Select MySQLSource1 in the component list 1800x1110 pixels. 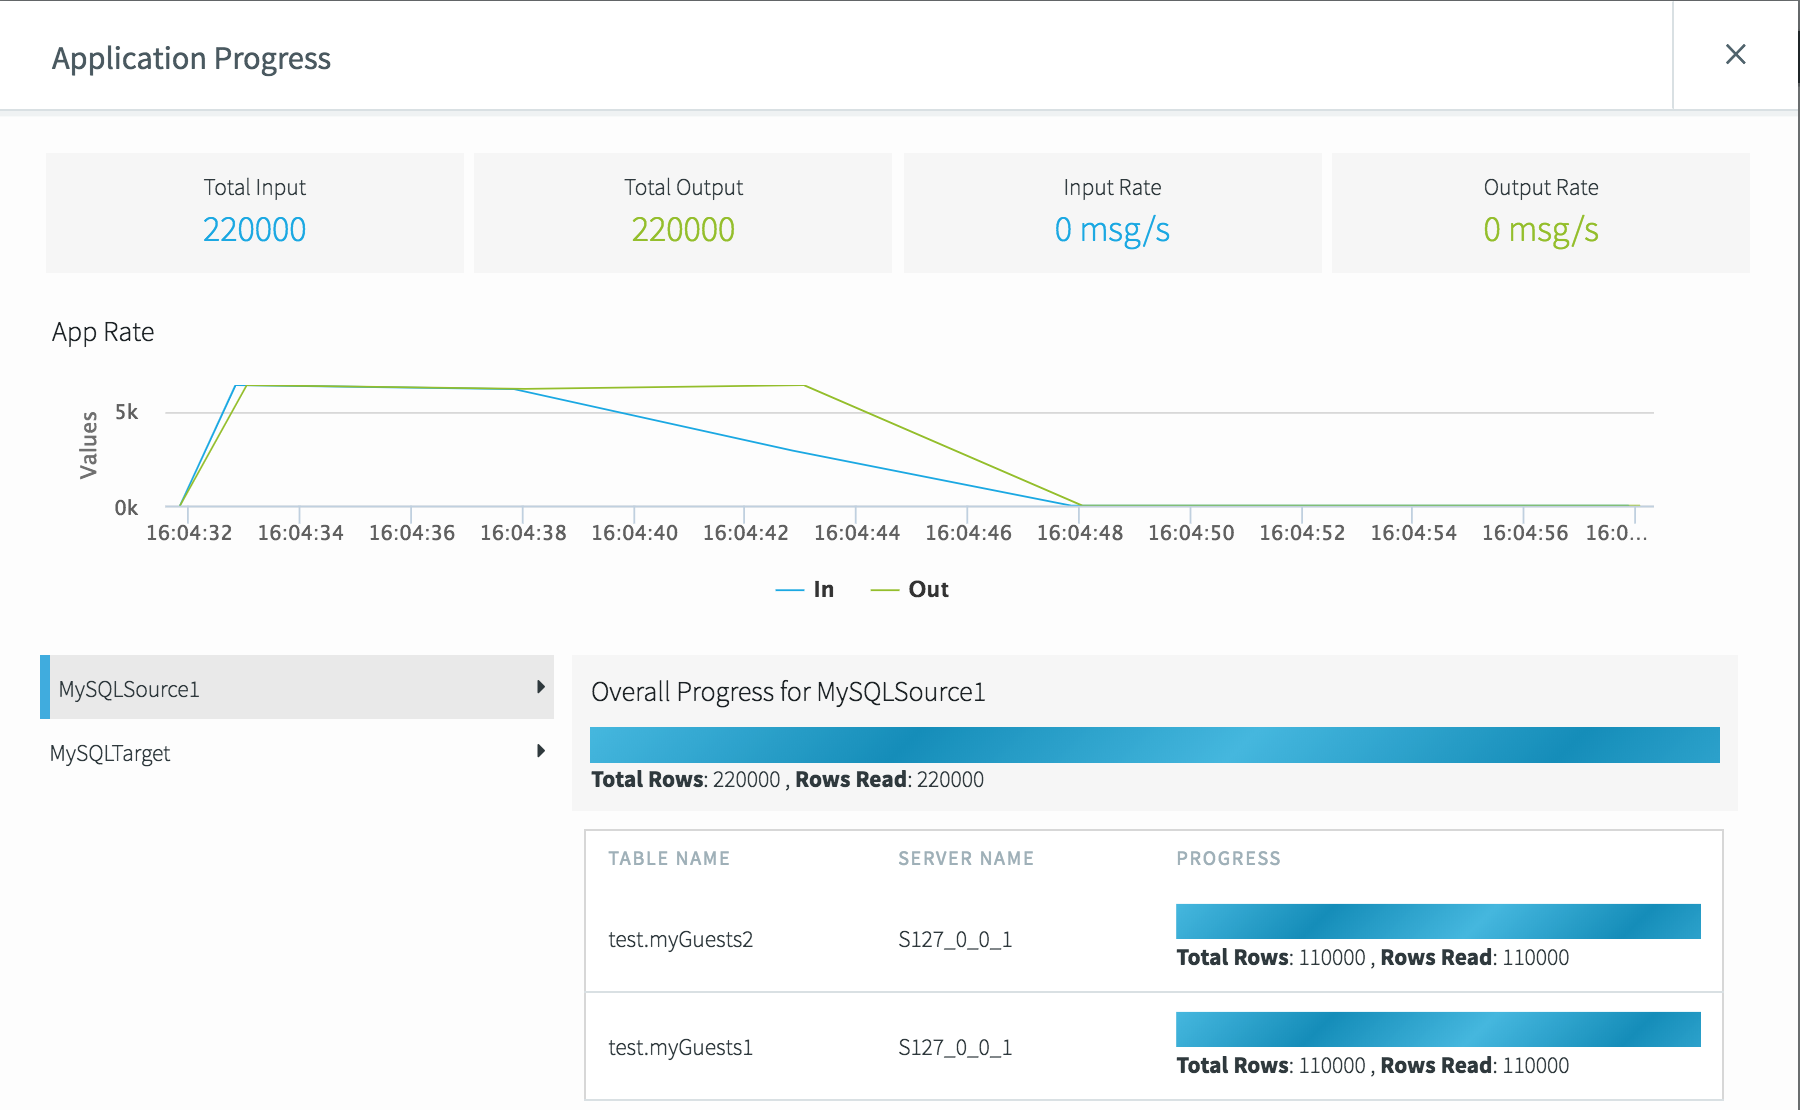click(128, 688)
